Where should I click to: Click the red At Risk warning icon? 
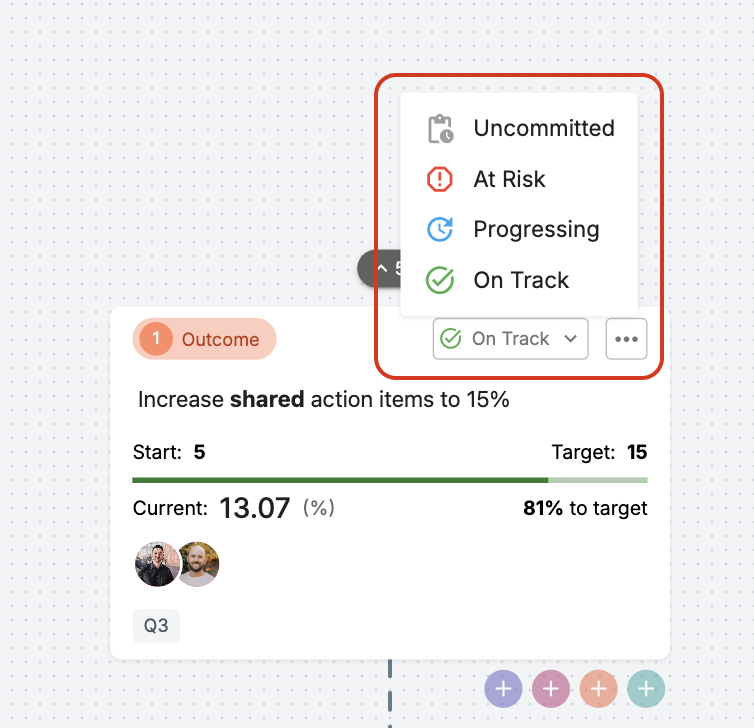click(440, 179)
